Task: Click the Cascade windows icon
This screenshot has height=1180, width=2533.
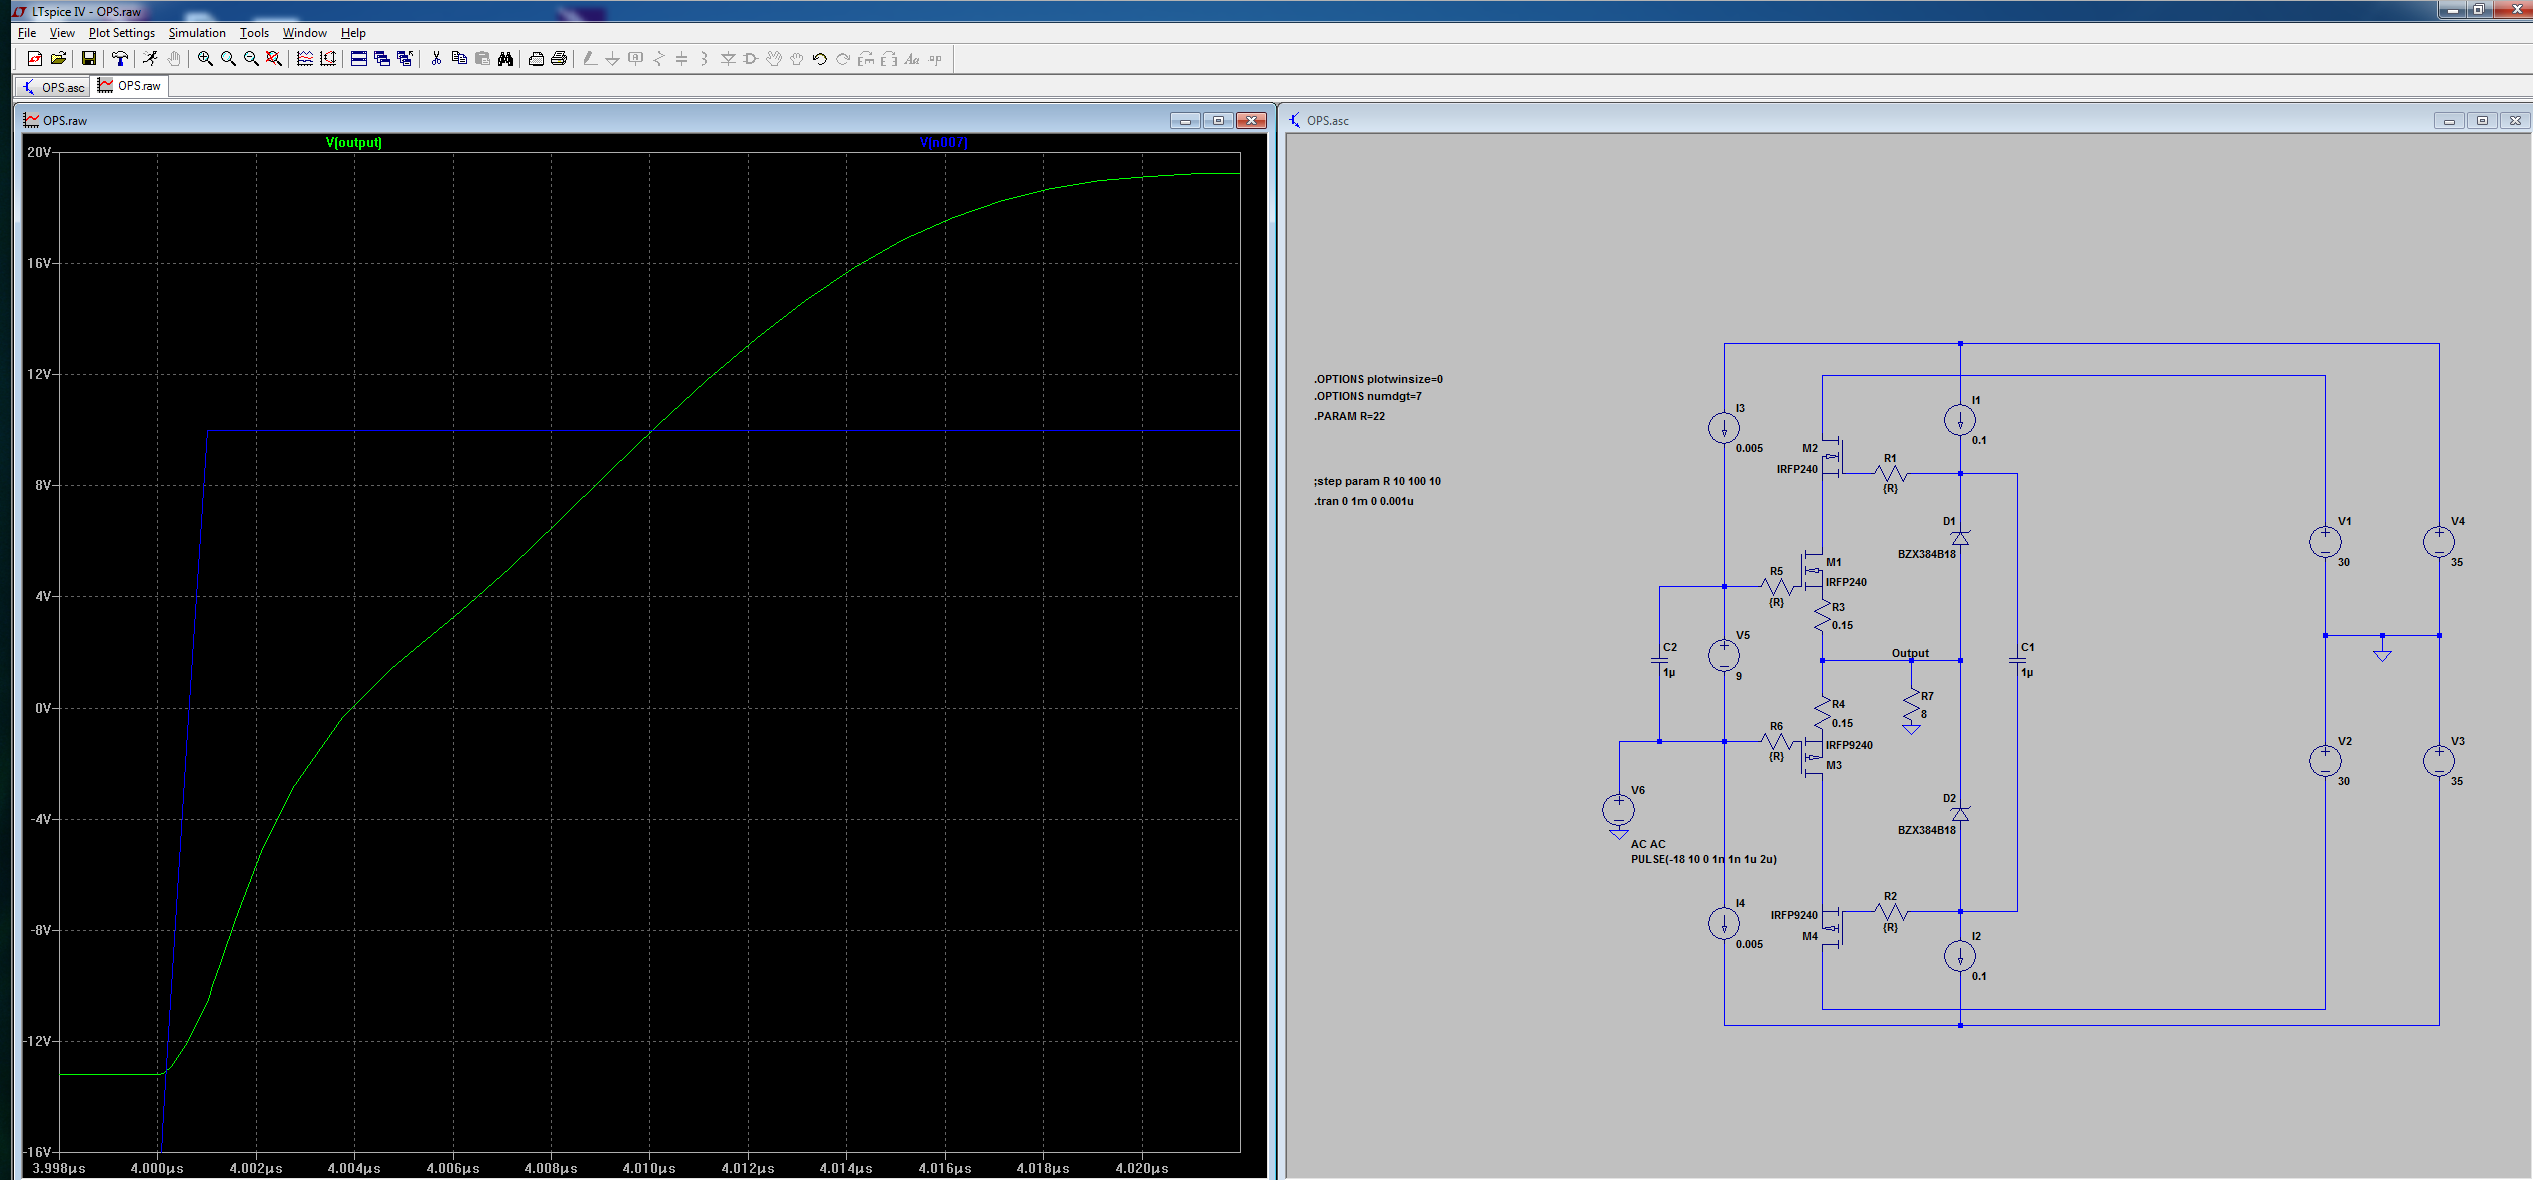Action: [382, 59]
